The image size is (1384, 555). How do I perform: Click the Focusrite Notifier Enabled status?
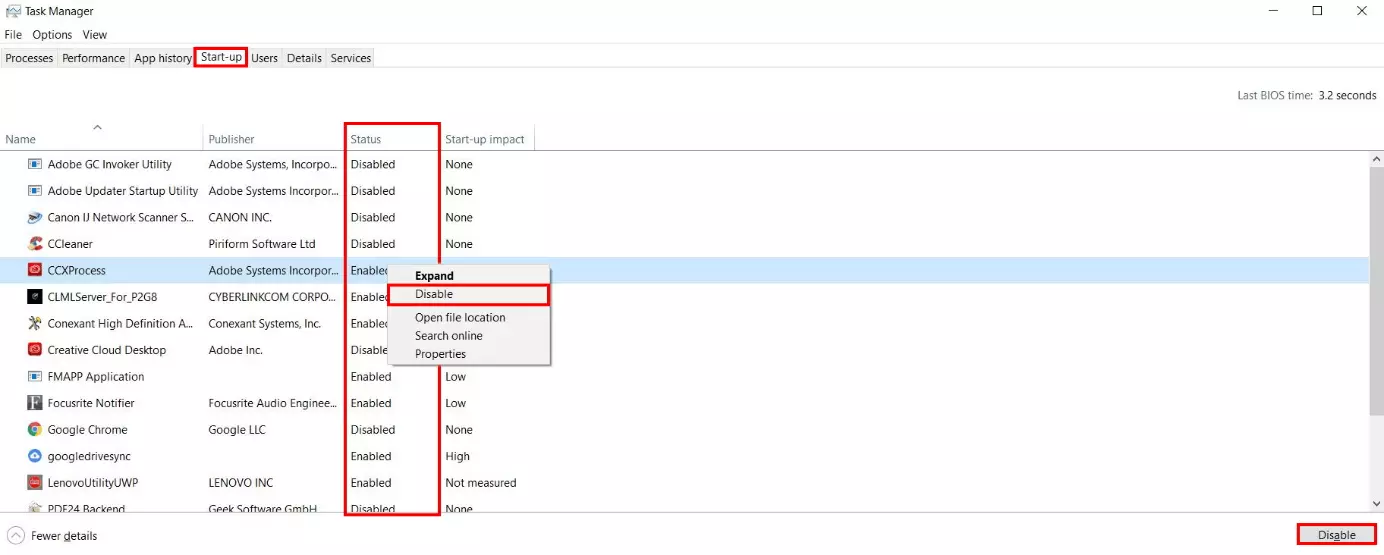[371, 403]
